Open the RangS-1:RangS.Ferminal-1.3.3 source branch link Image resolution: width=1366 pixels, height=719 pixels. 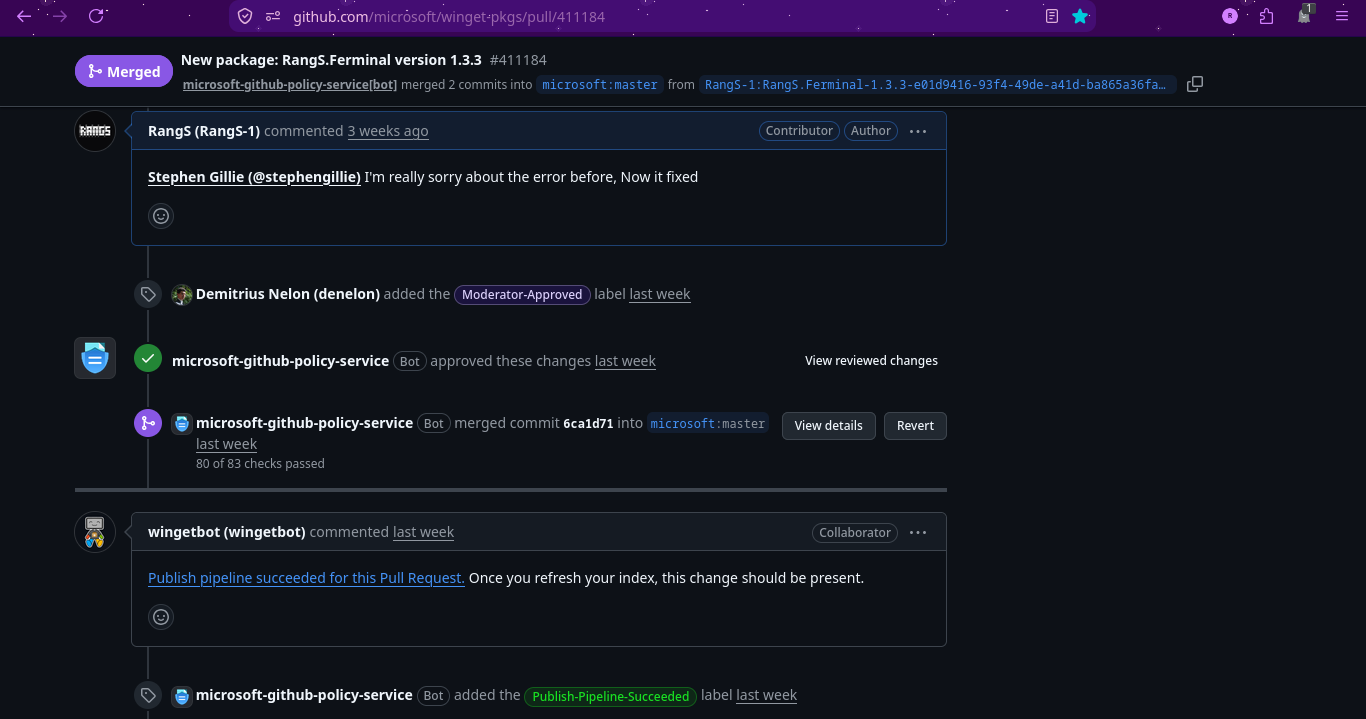937,85
